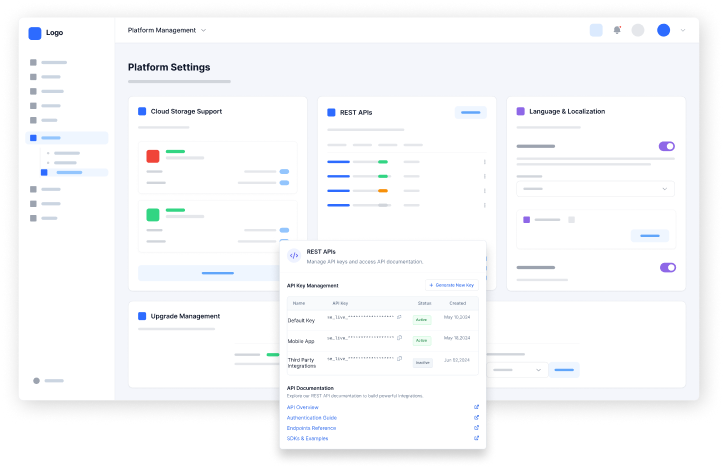Click the Platform Settings heading
Viewport: 724px width, 468px height.
pos(169,67)
